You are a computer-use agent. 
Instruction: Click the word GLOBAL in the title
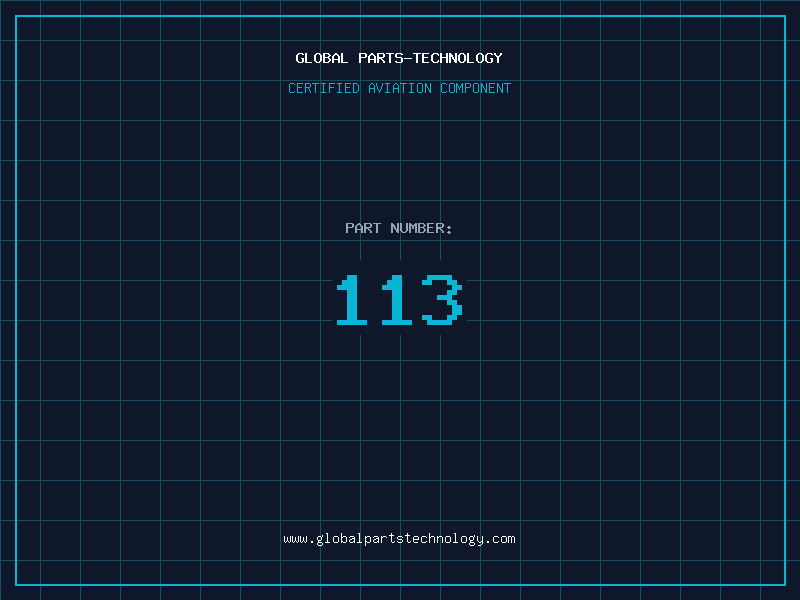[322, 58]
